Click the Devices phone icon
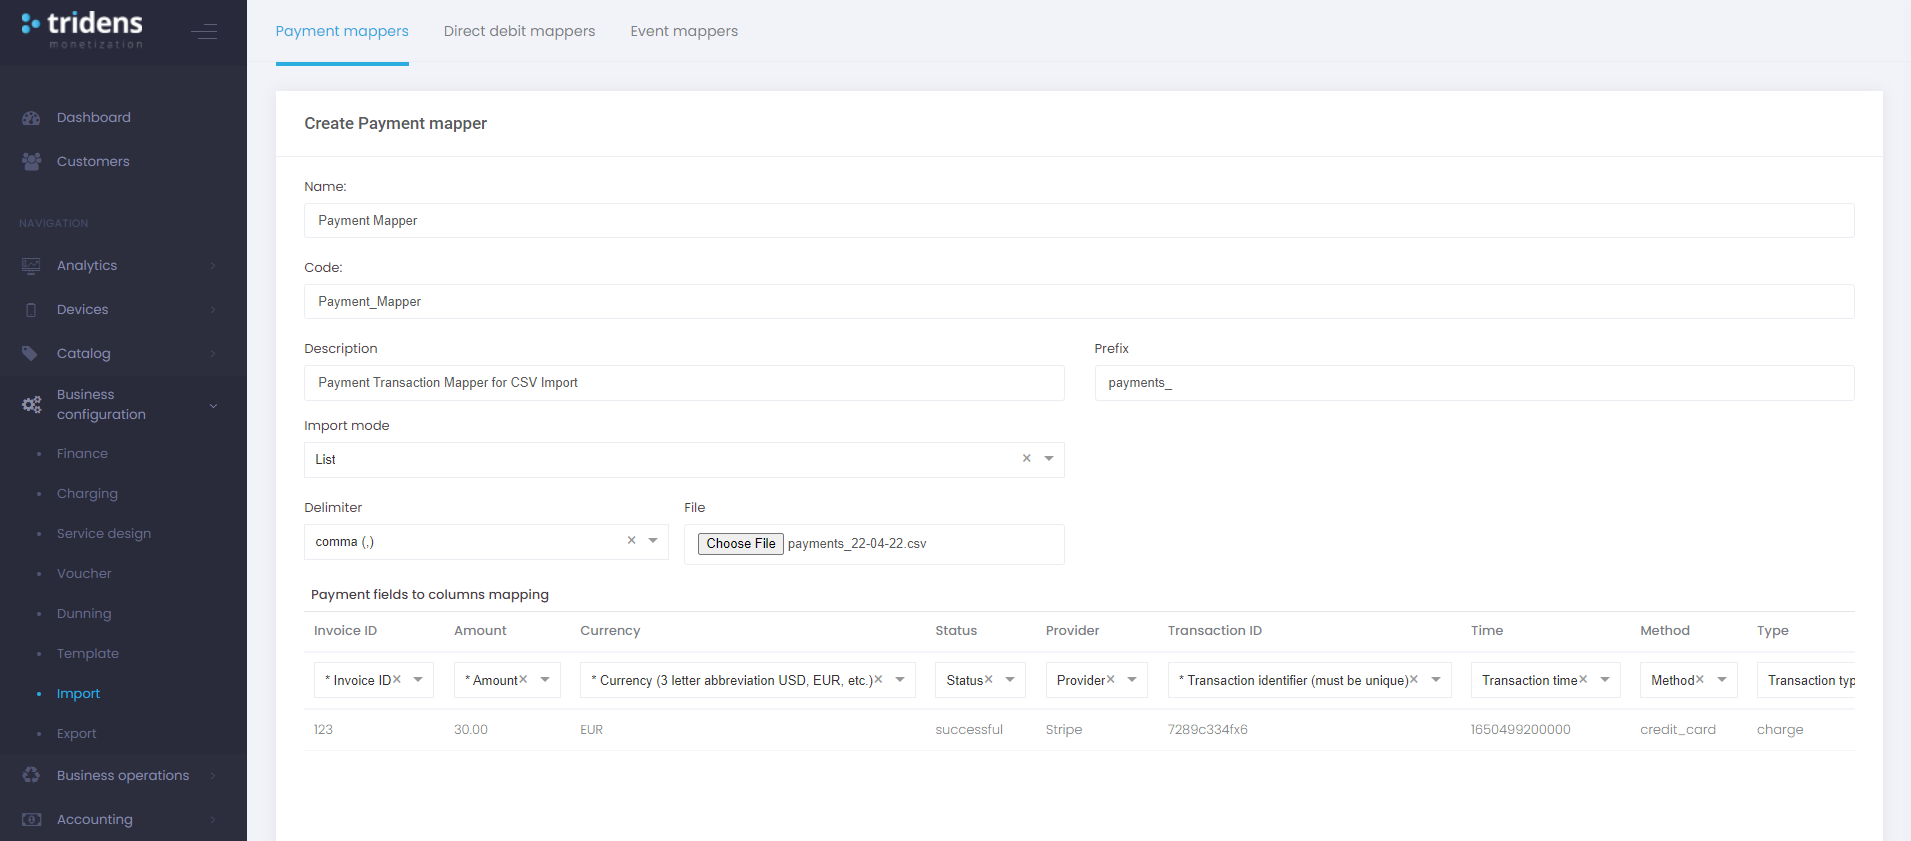This screenshot has height=841, width=1911. pyautogui.click(x=31, y=310)
